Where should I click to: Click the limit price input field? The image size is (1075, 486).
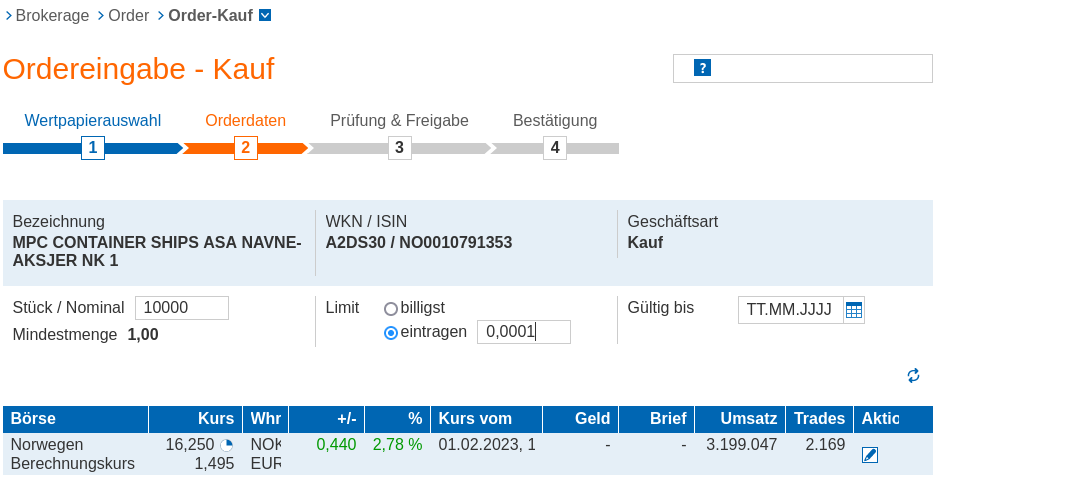coord(523,332)
